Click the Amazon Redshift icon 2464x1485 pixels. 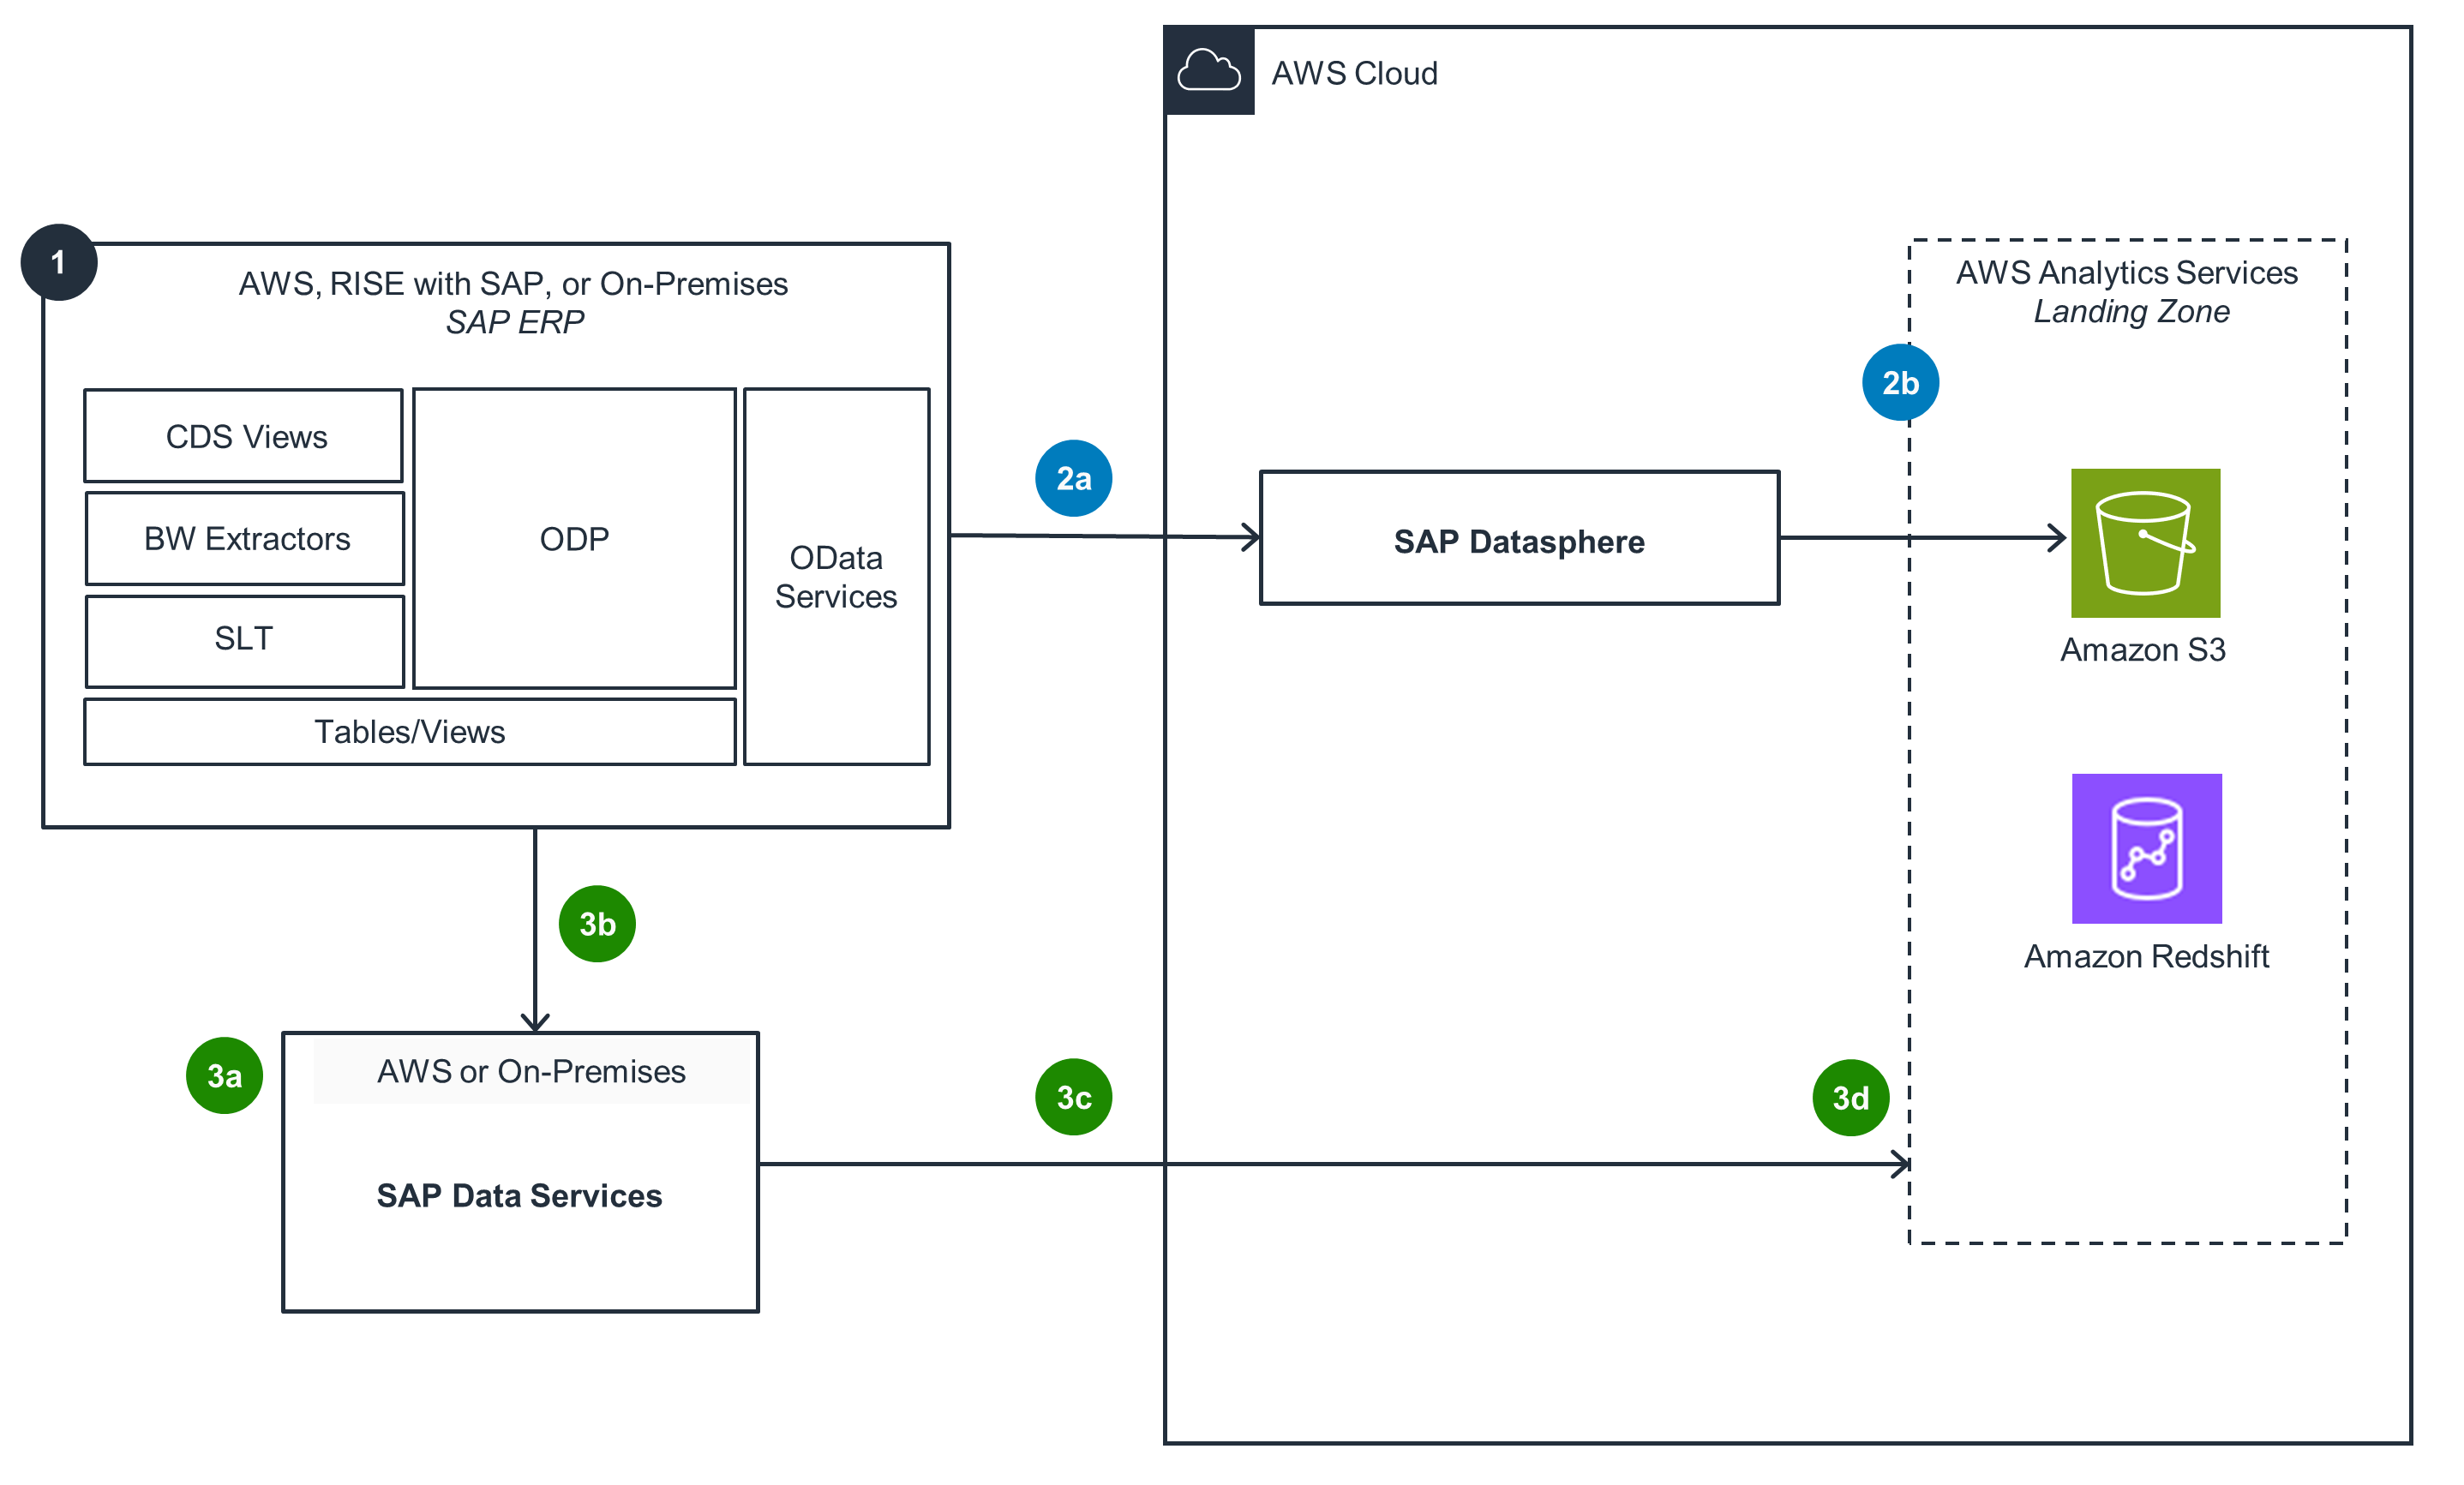pyautogui.click(x=2146, y=848)
